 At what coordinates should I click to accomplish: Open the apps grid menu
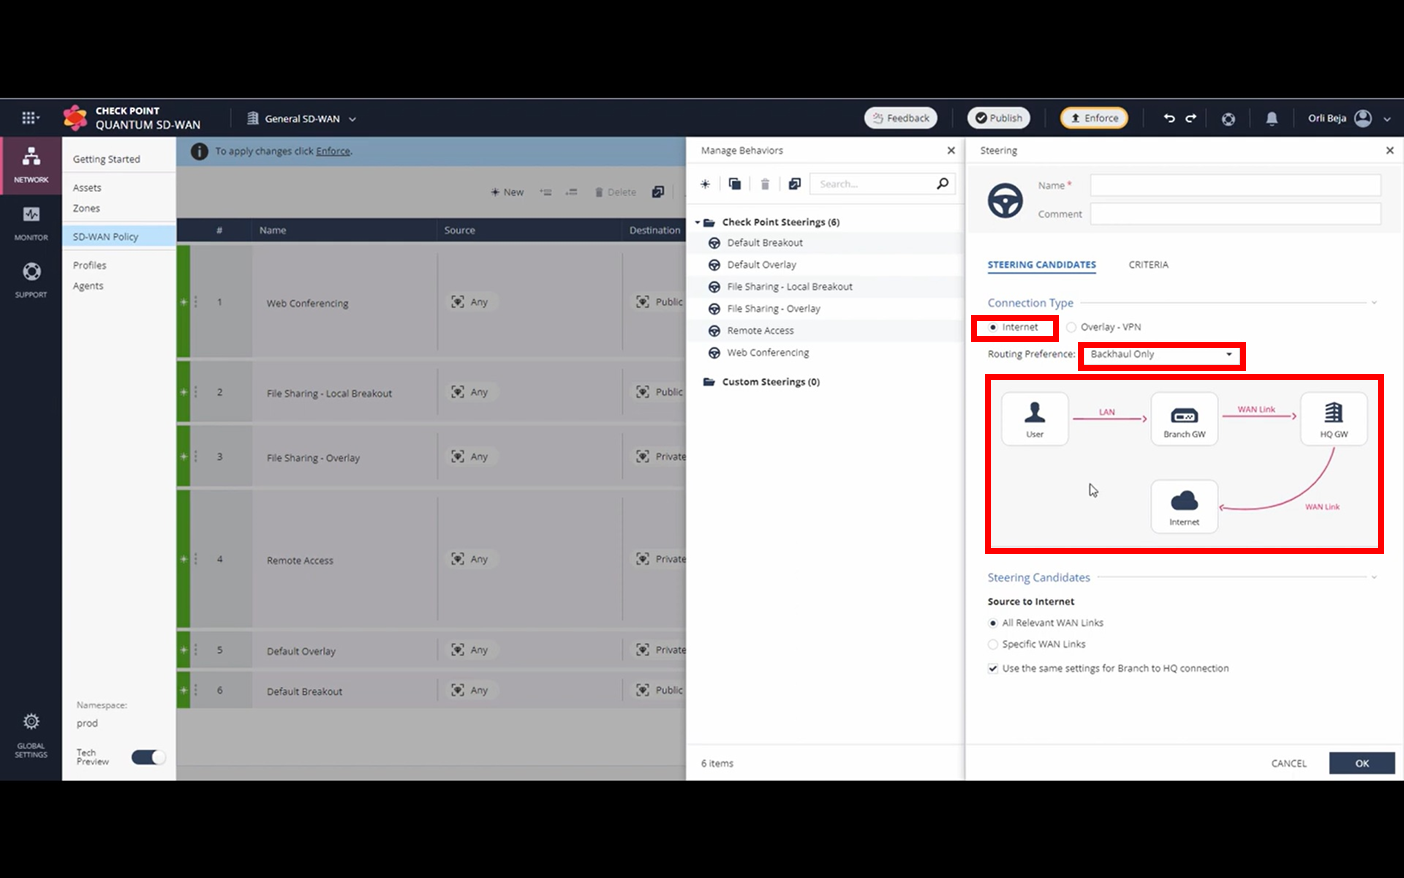30,118
